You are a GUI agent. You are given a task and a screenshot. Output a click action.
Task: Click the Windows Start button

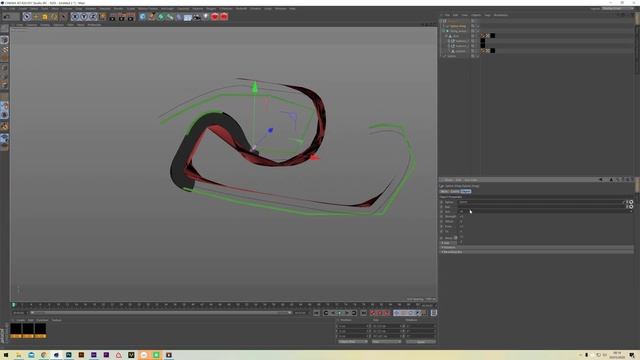[x=6, y=355]
